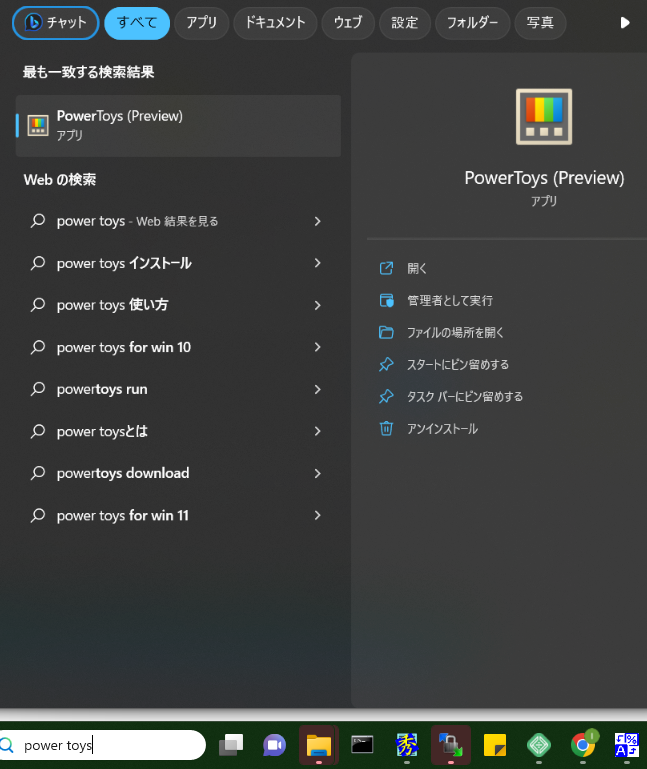
Task: Expand the 'power toys for win 11' chevron
Action: [317, 515]
